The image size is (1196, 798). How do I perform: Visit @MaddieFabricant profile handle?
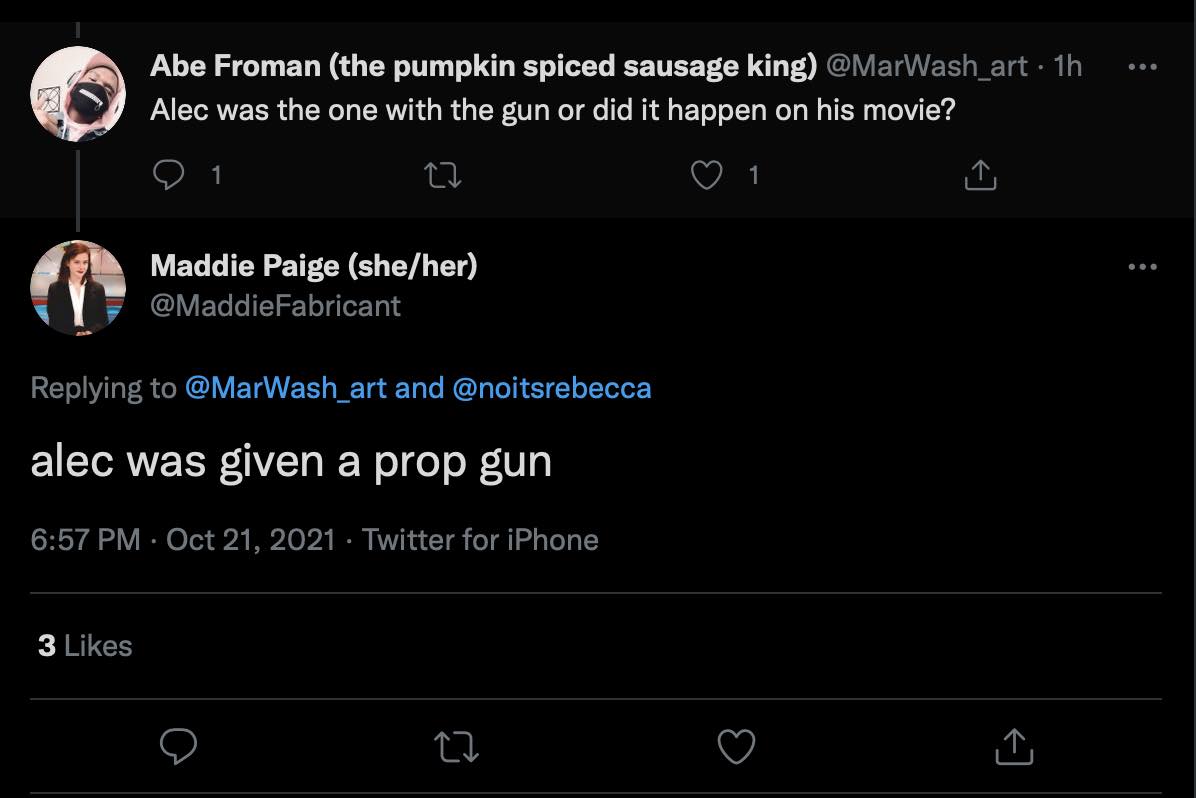pyautogui.click(x=275, y=306)
